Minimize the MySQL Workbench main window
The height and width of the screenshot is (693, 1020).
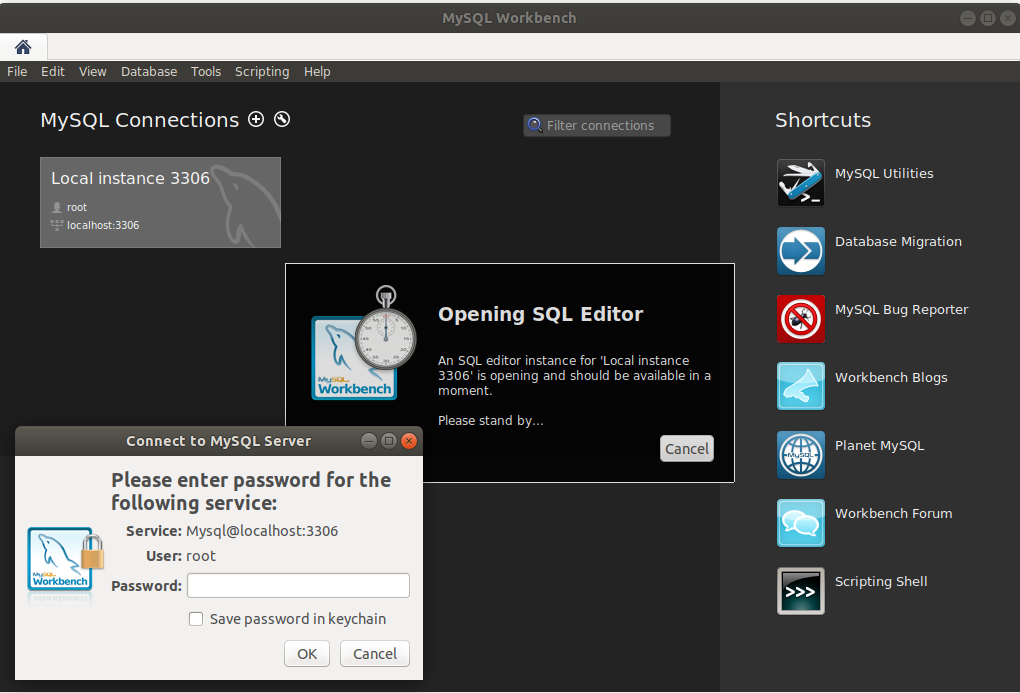click(x=968, y=18)
